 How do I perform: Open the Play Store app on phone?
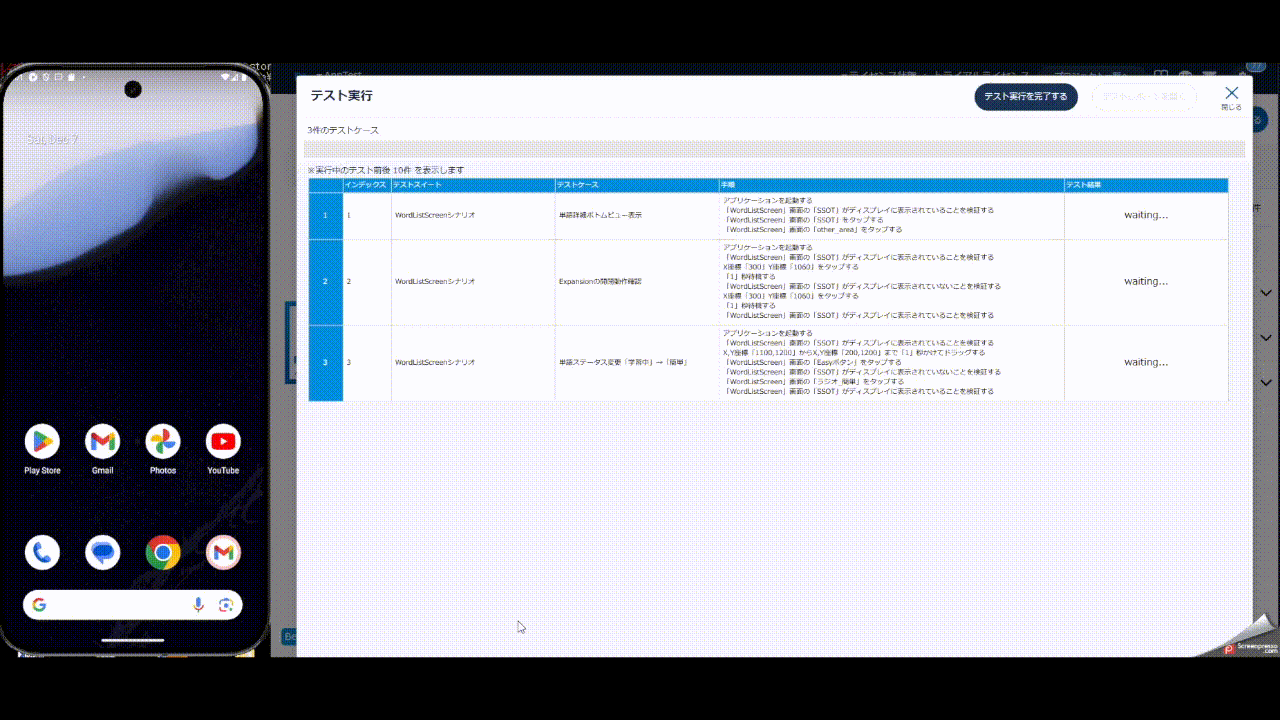pyautogui.click(x=42, y=441)
